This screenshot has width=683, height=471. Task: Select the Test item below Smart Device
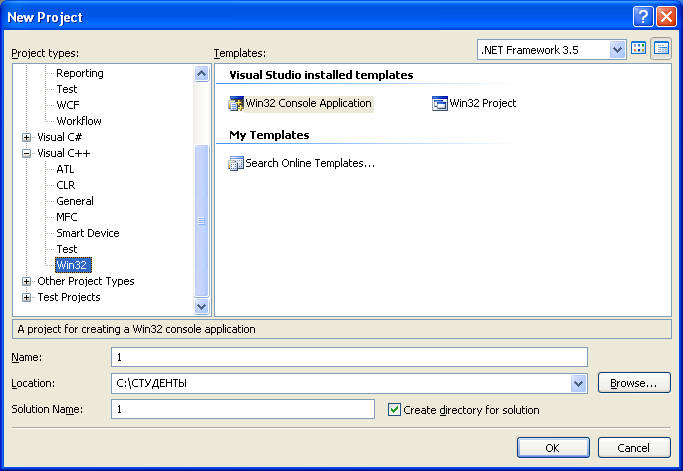tap(67, 249)
